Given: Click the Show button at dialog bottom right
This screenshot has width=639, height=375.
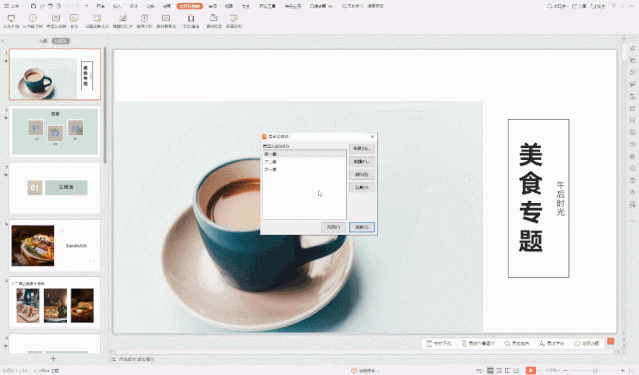Looking at the screenshot, I should tap(361, 227).
